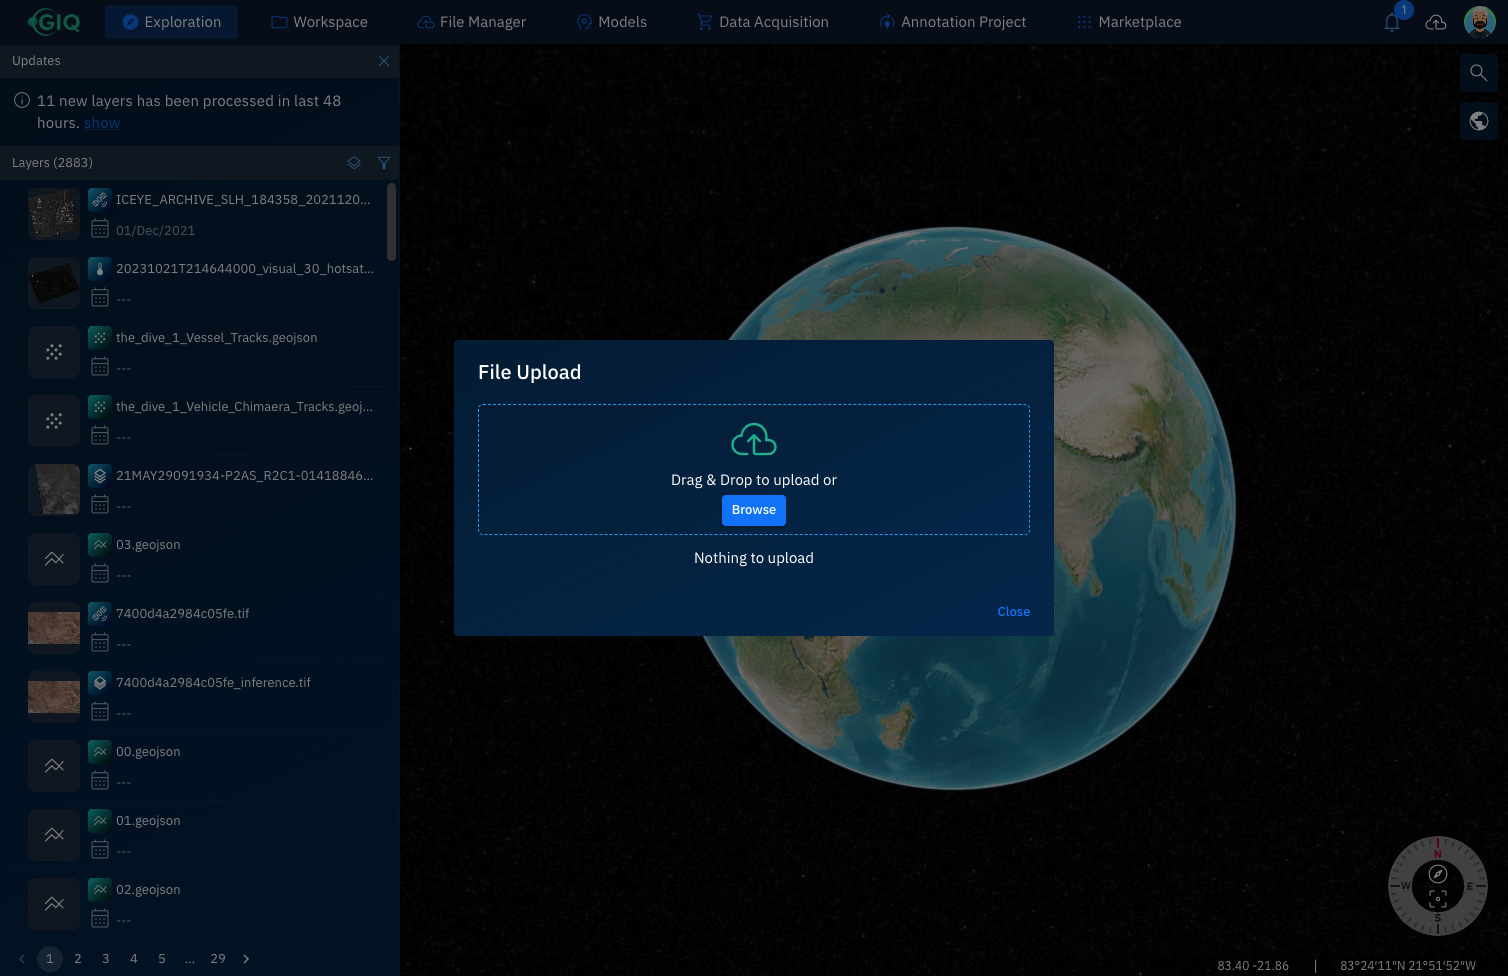Open the Annotation Project tab
This screenshot has height=976, width=1508.
pos(953,22)
